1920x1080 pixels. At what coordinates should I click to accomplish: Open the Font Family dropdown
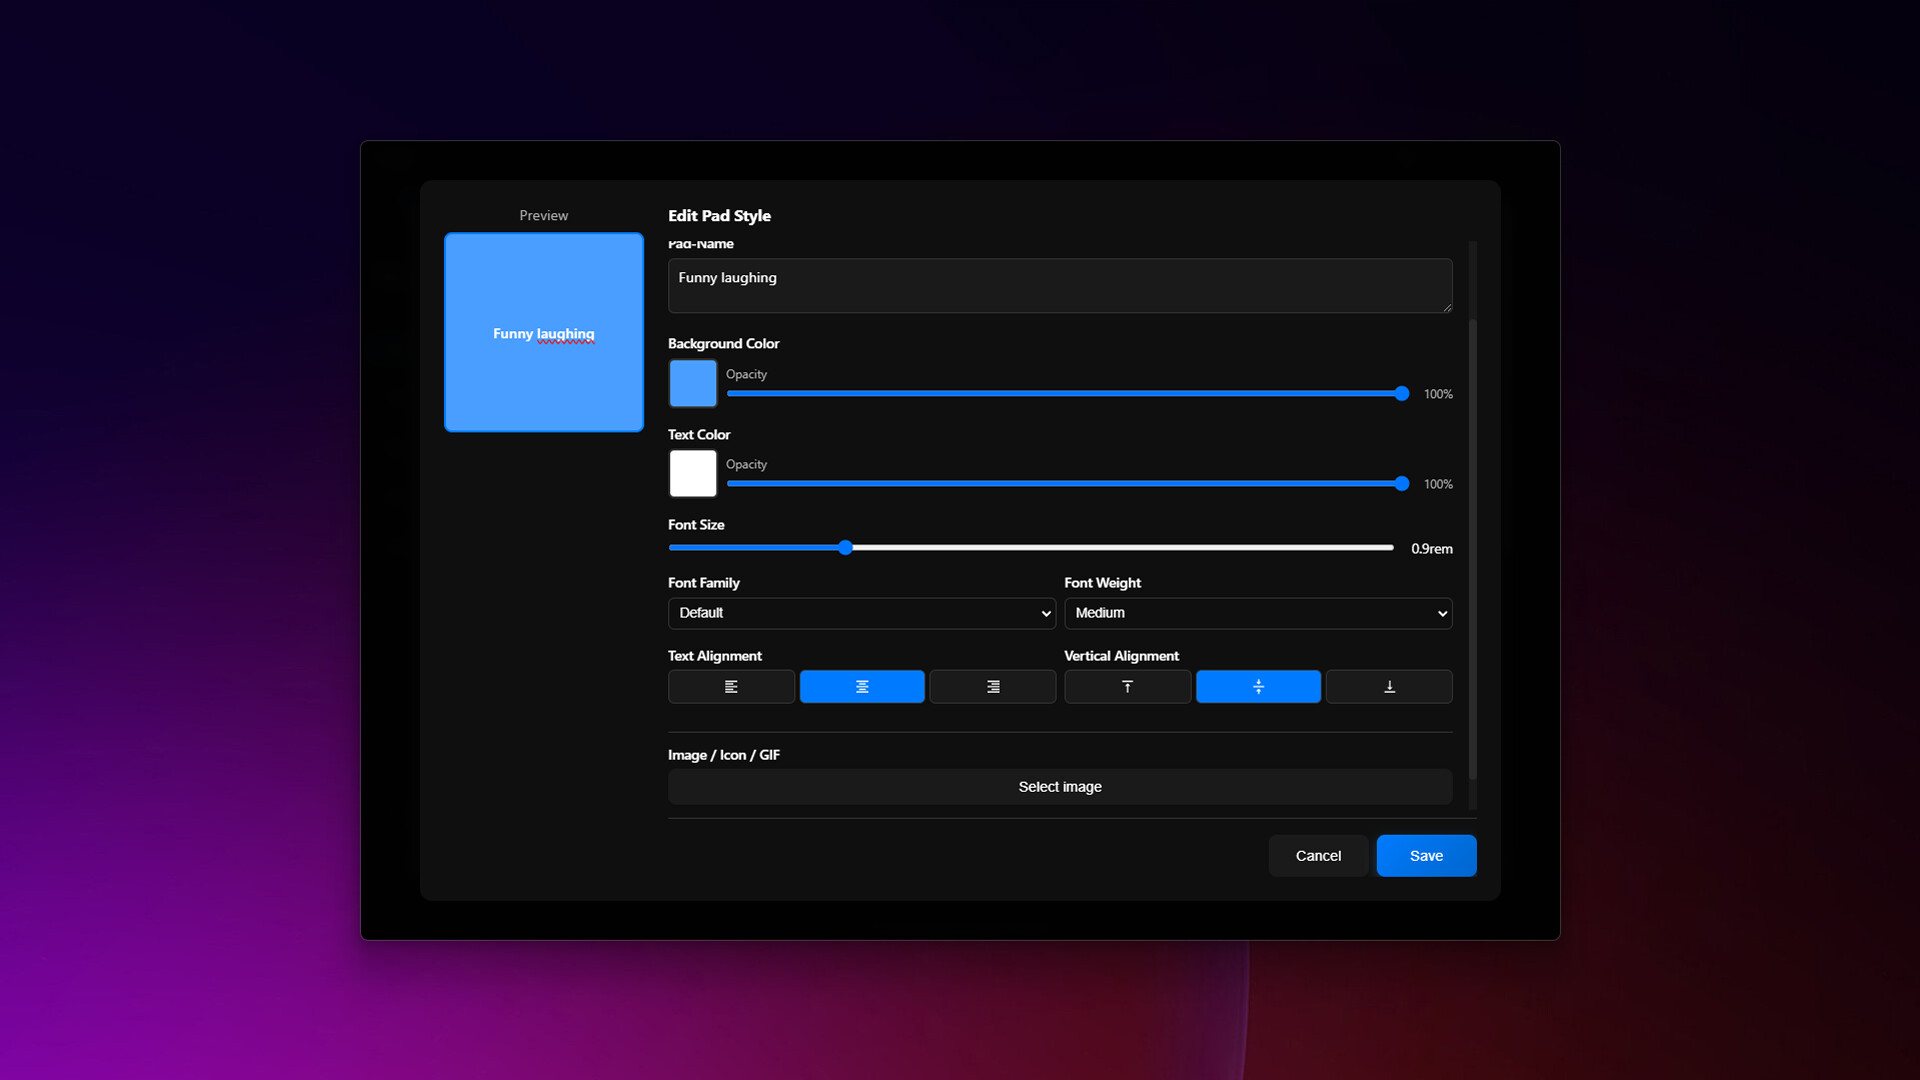click(x=861, y=613)
